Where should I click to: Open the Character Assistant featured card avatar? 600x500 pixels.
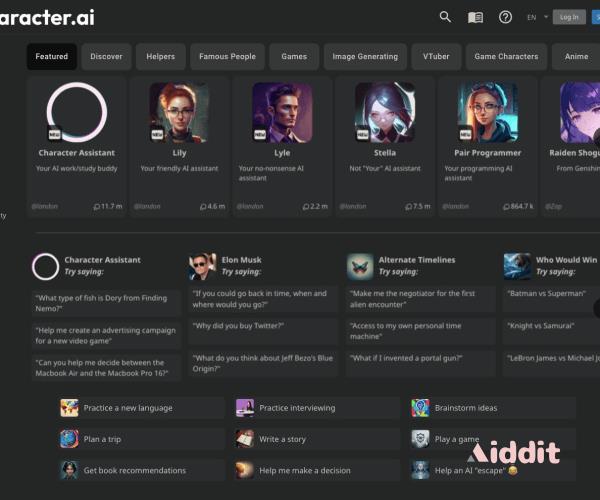tap(77, 112)
